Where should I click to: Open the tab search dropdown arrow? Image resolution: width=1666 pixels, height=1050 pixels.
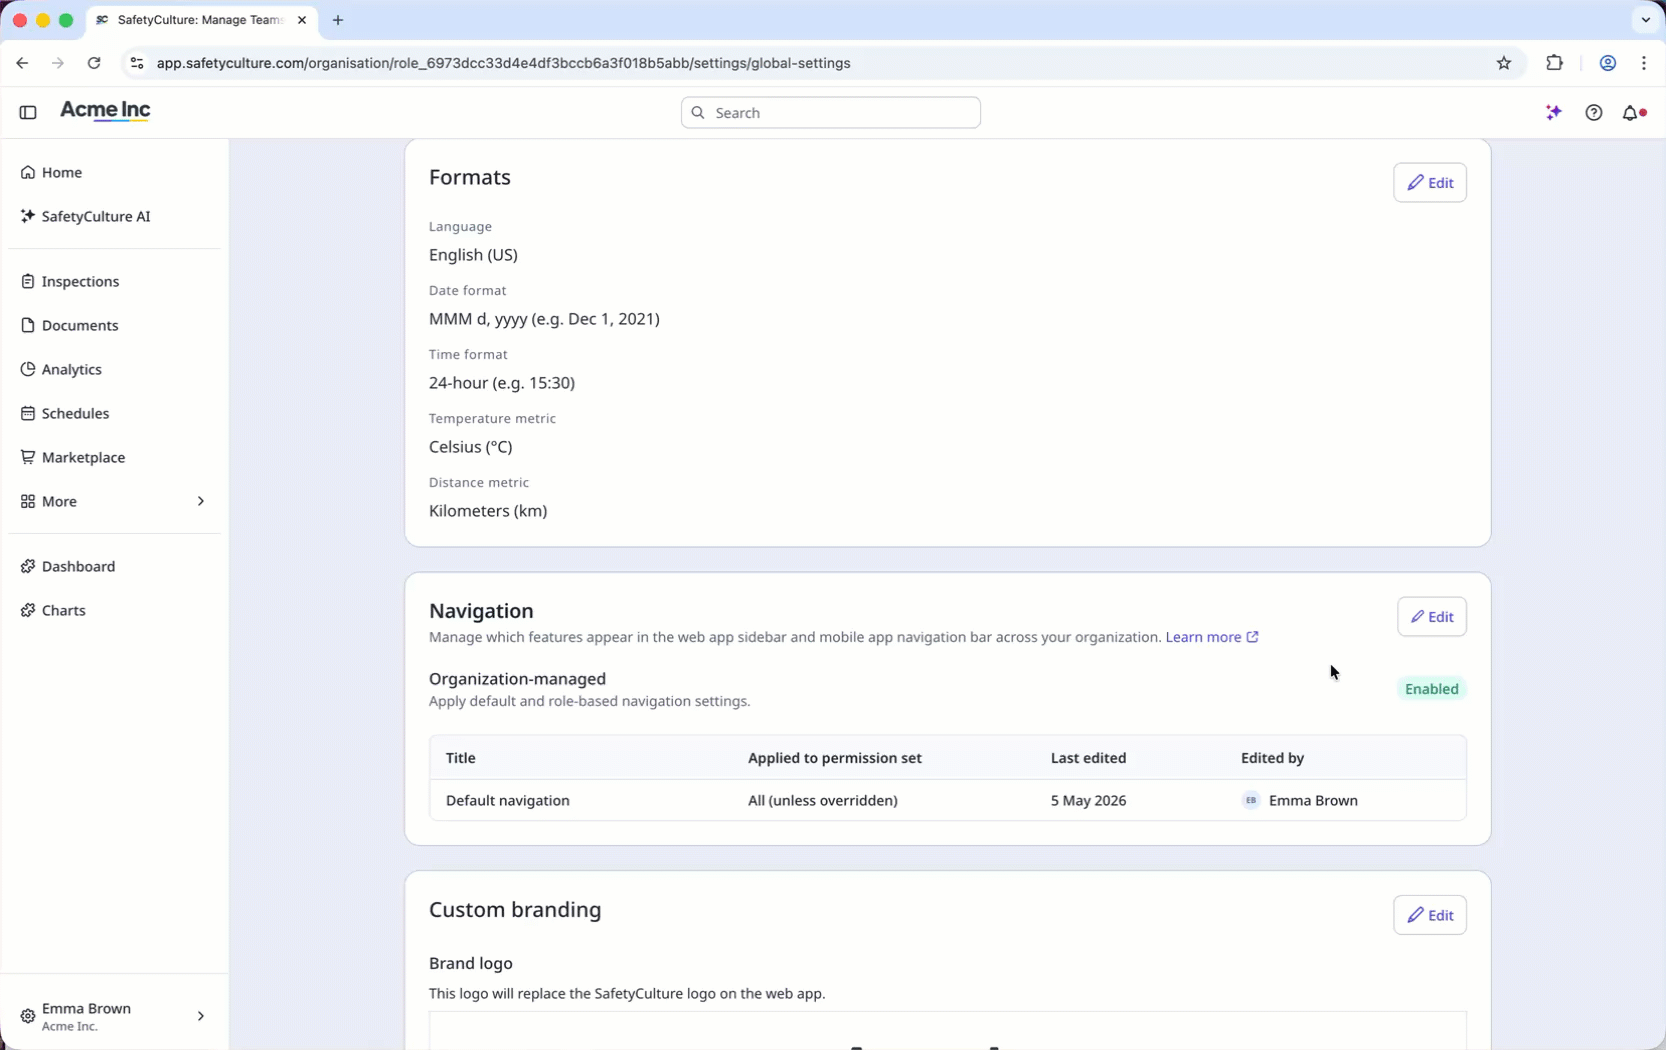point(1646,20)
